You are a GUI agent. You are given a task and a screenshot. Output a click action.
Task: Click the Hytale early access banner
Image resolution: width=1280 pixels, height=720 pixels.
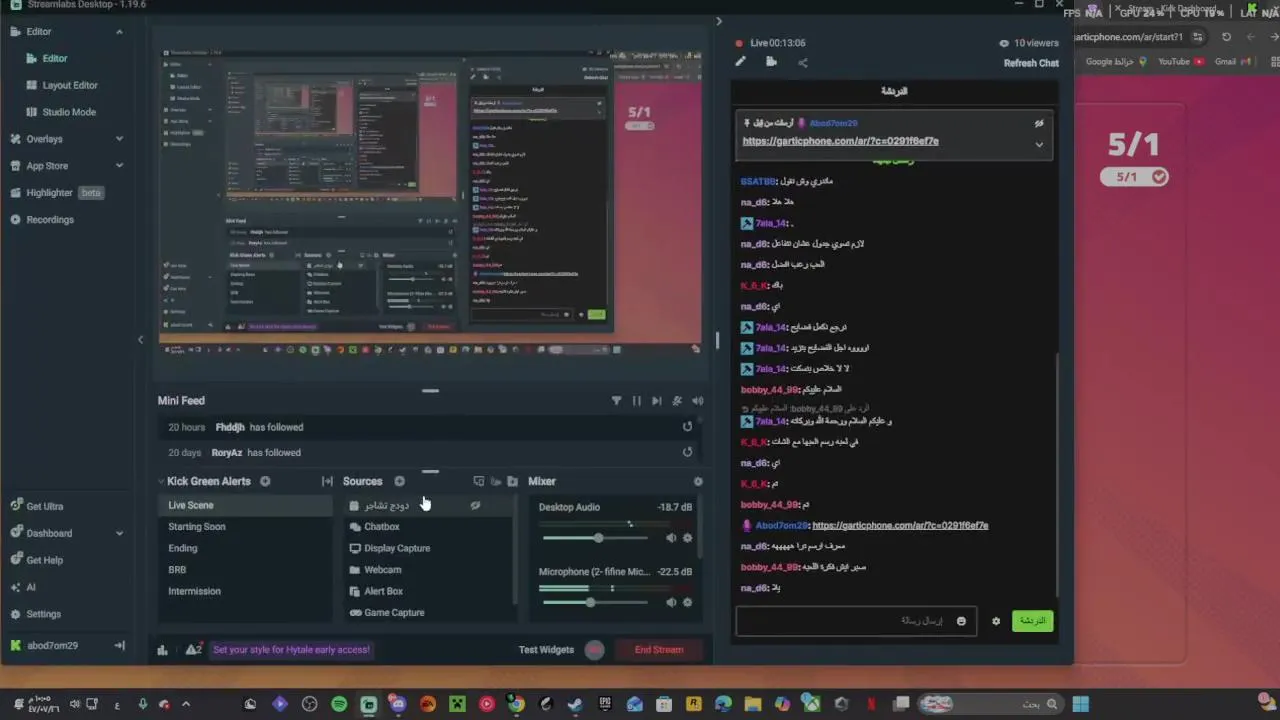(x=291, y=650)
